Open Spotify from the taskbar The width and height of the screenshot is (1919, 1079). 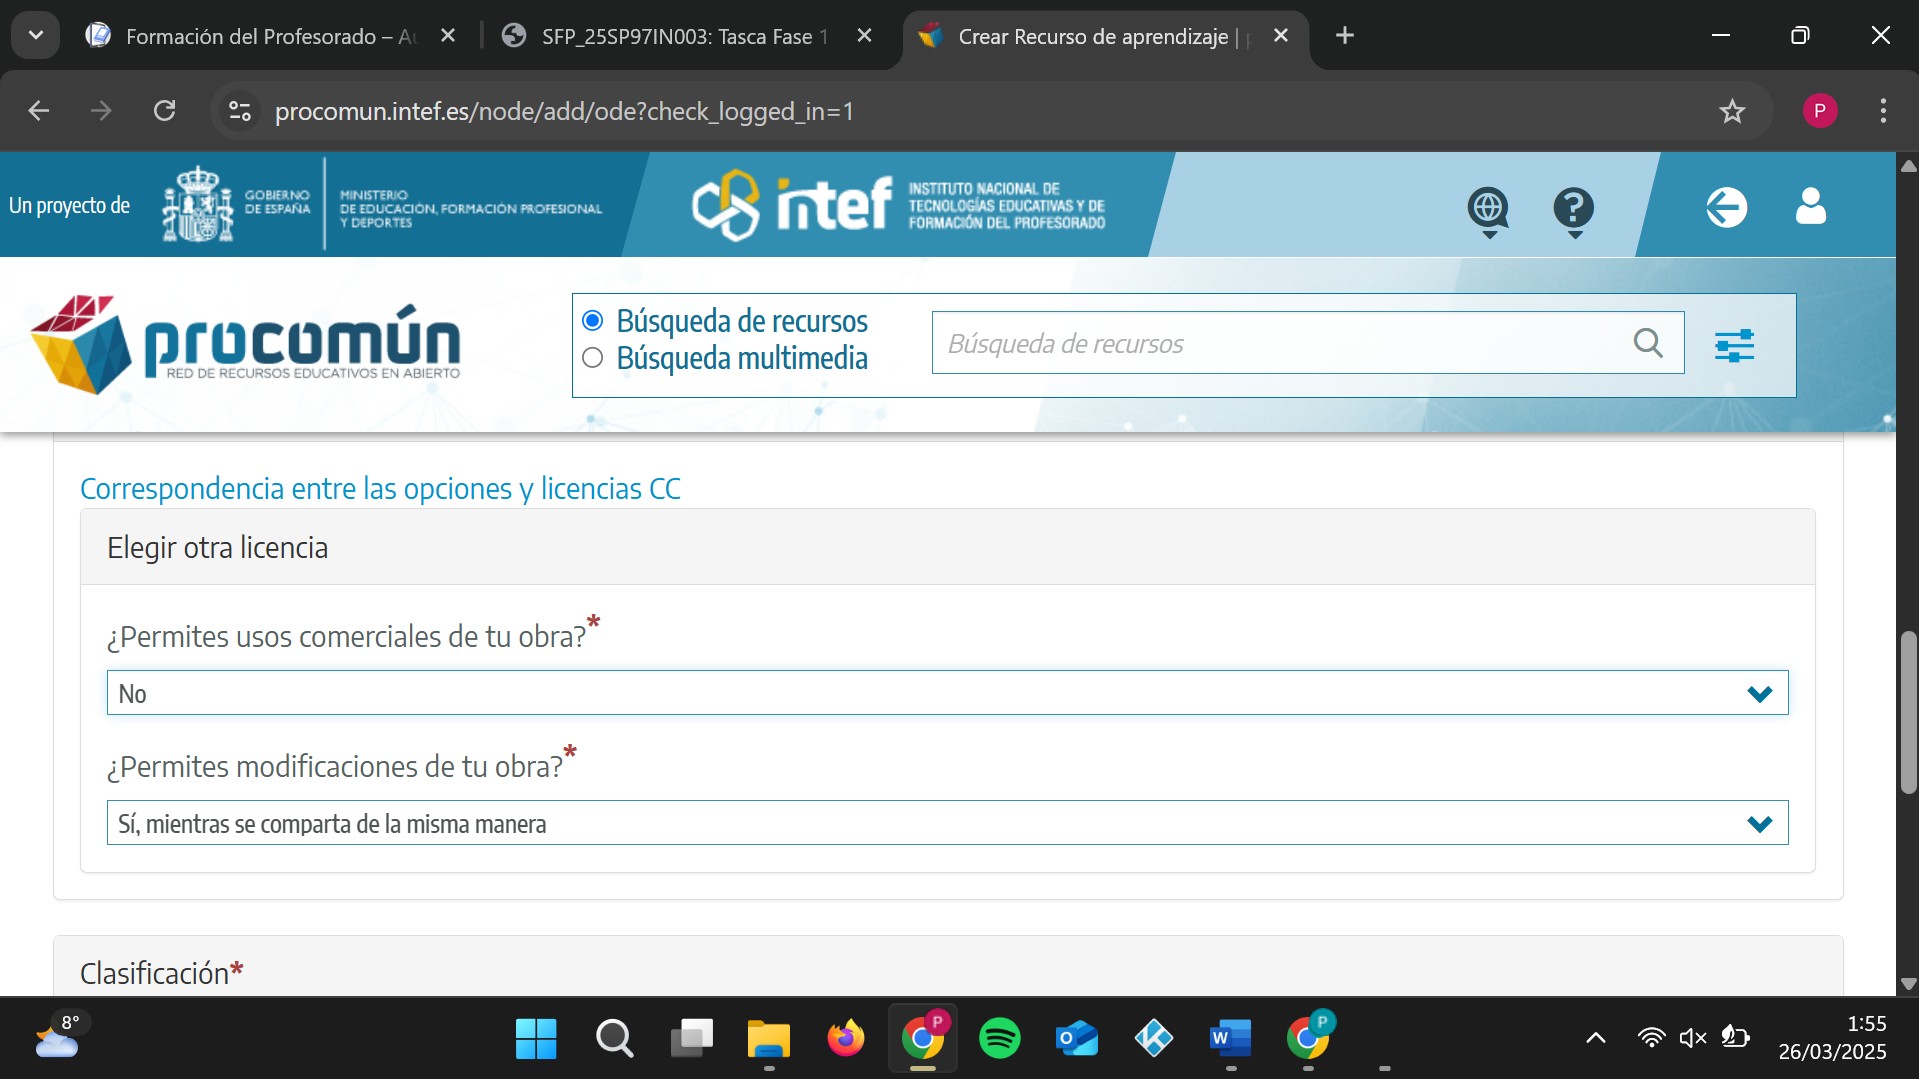coord(999,1038)
